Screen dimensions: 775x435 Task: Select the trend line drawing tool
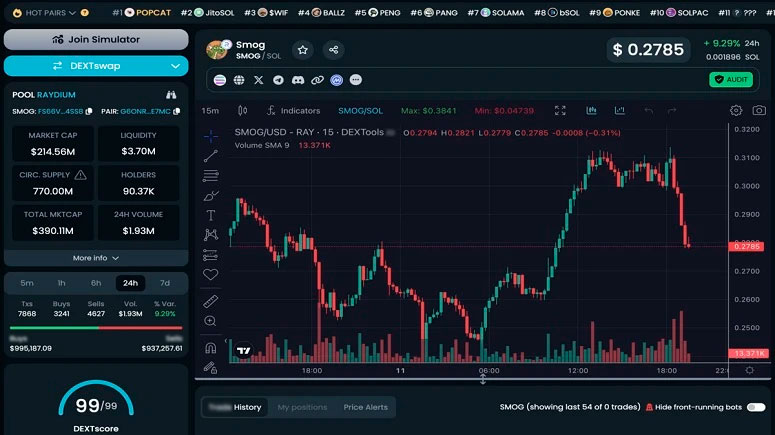point(211,155)
